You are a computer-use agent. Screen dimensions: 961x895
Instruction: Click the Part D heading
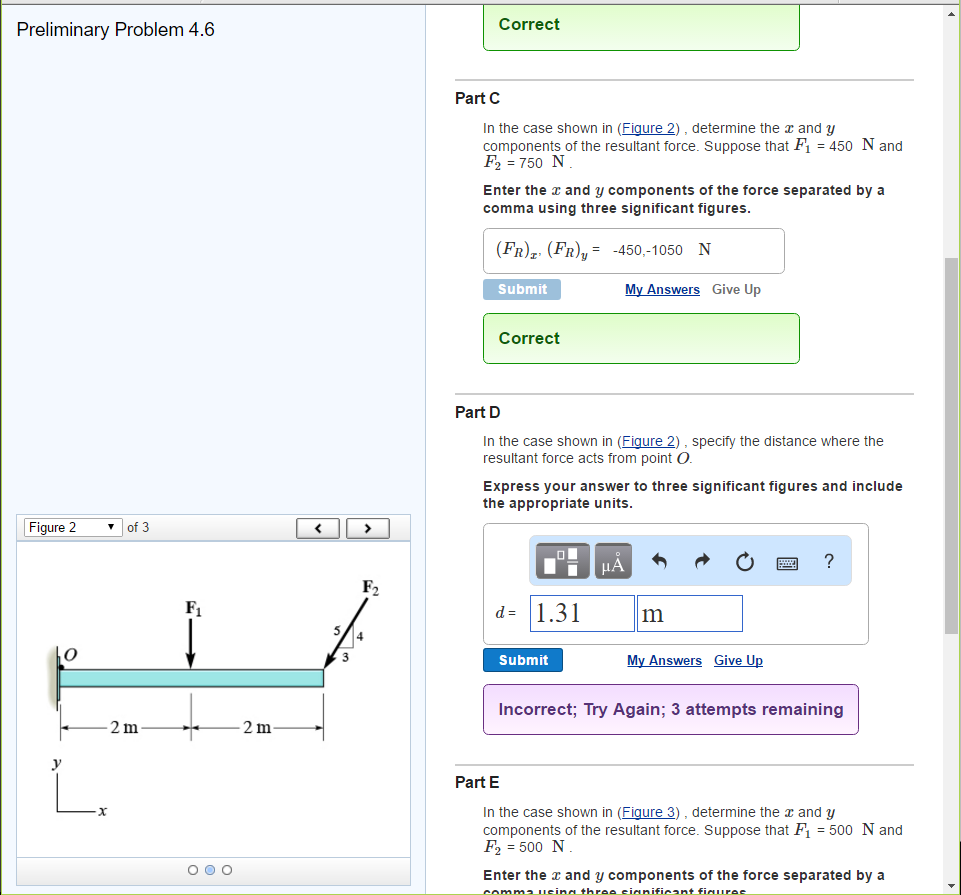coord(477,413)
